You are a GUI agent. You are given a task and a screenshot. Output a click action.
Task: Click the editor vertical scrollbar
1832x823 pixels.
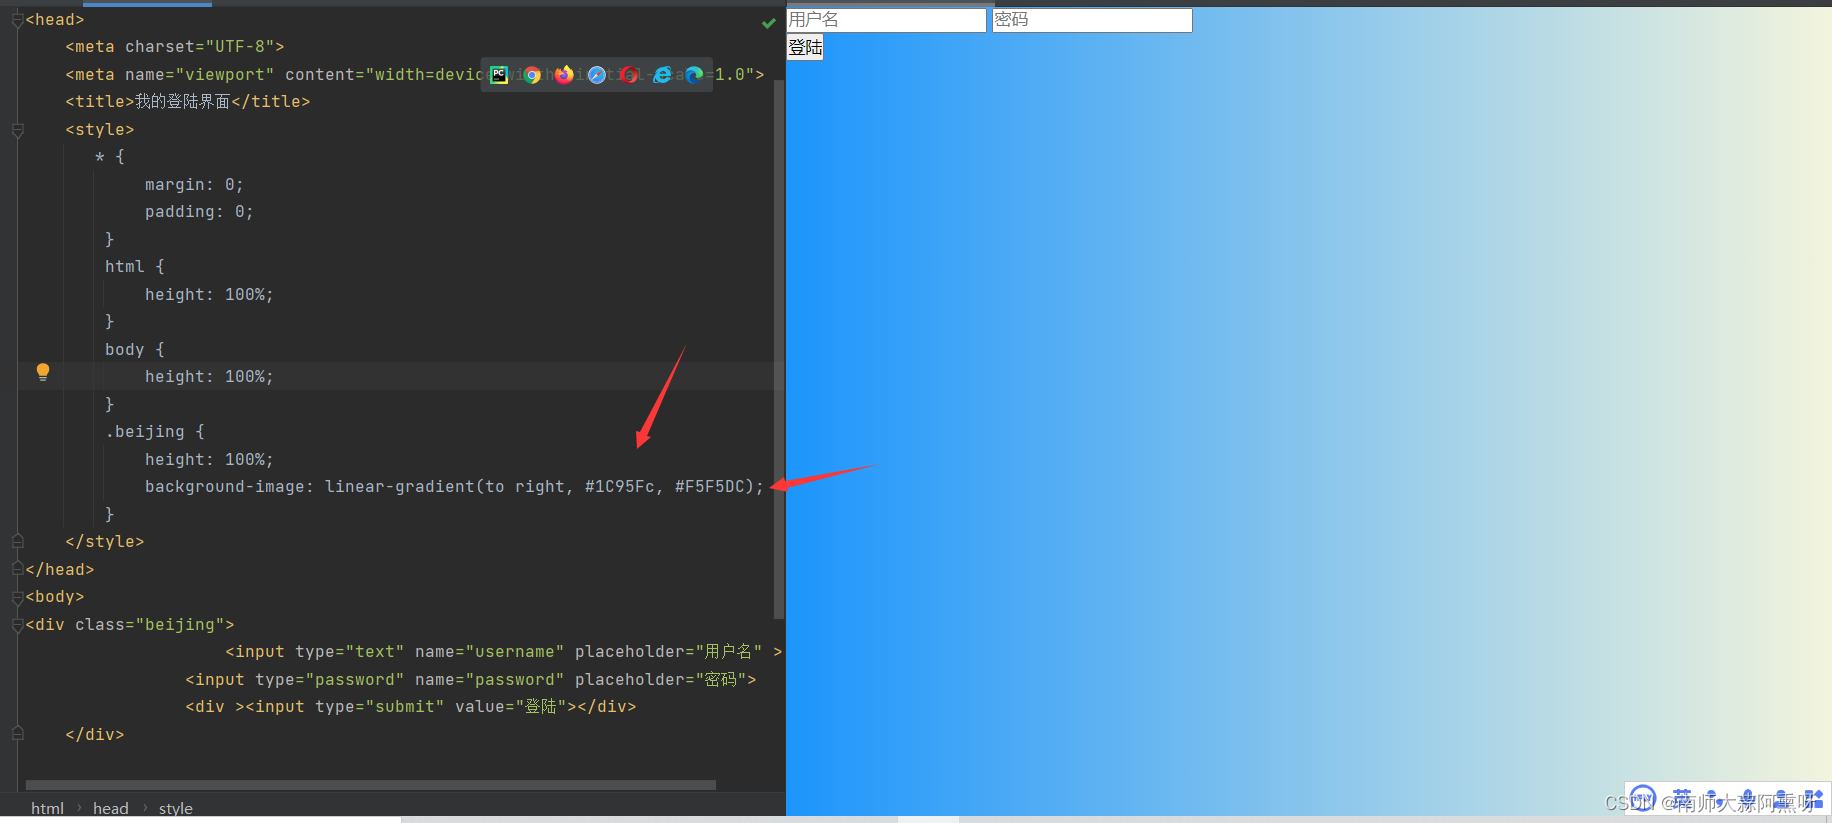[x=778, y=350]
